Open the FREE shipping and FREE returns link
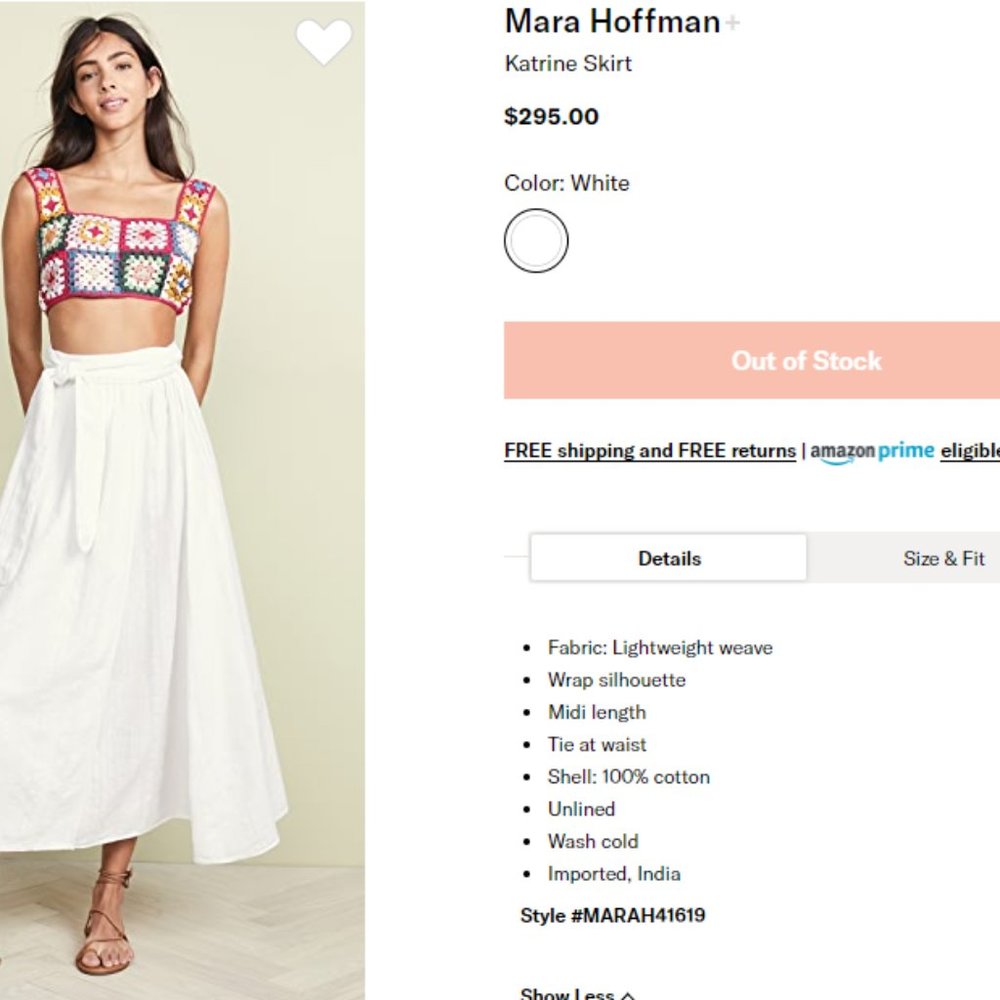1000x1000 pixels. (x=649, y=450)
